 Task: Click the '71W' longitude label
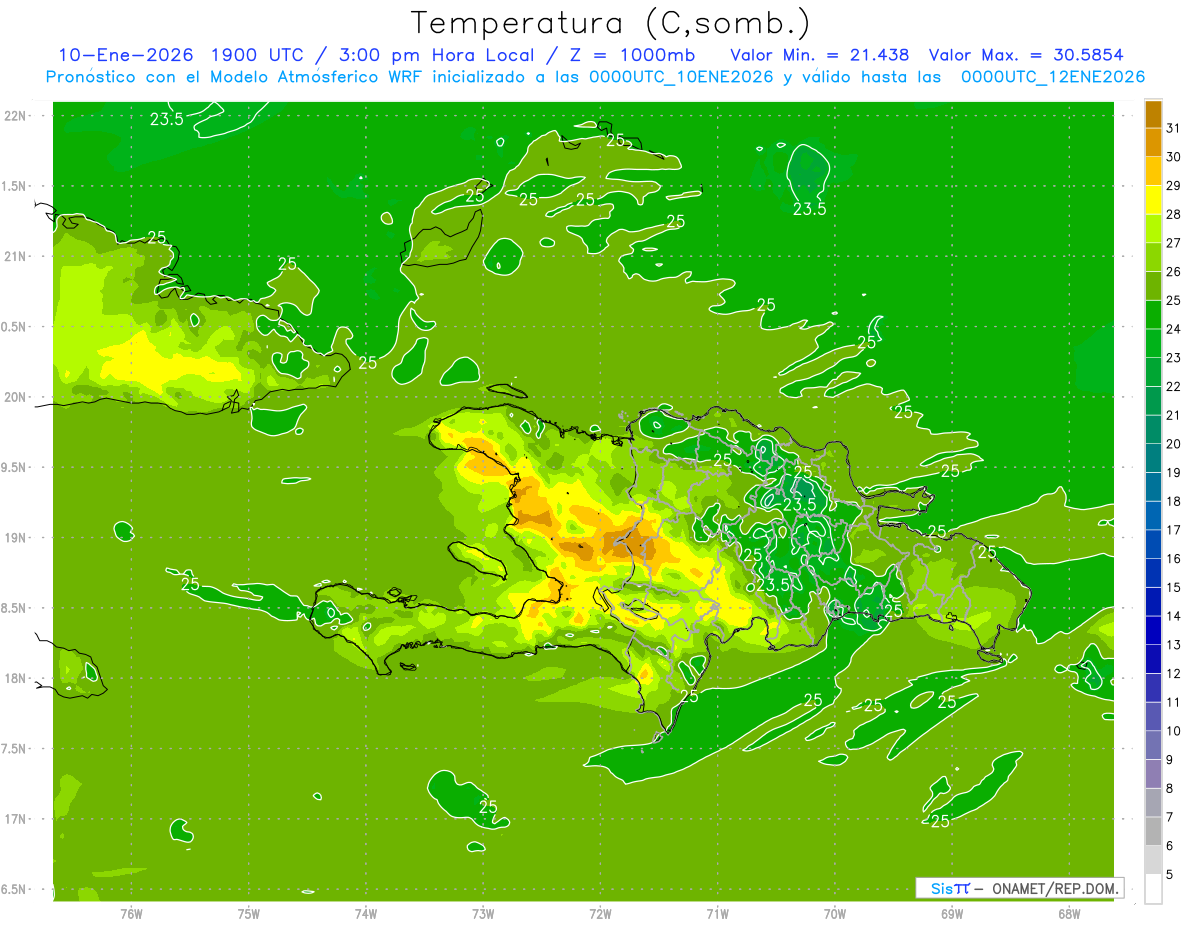pos(717,914)
